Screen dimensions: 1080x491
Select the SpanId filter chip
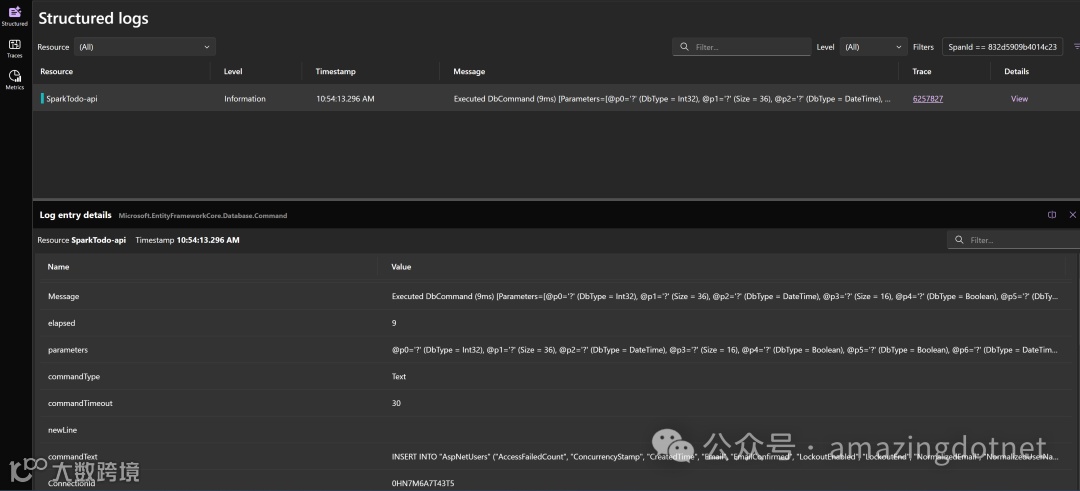pos(1002,47)
